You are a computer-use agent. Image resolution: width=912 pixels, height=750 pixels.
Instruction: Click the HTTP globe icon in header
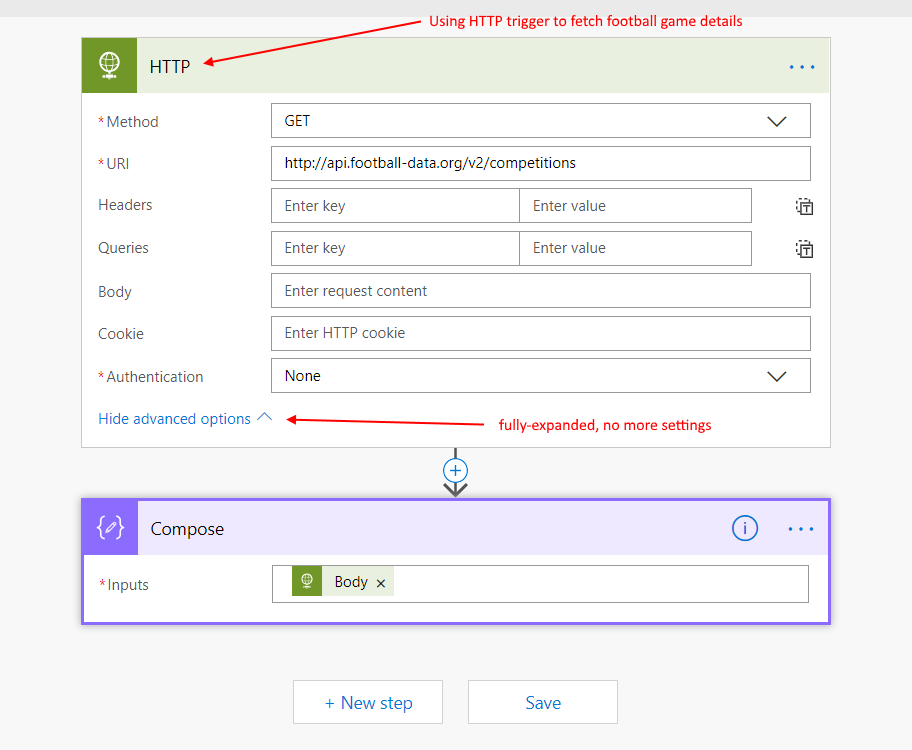point(109,66)
